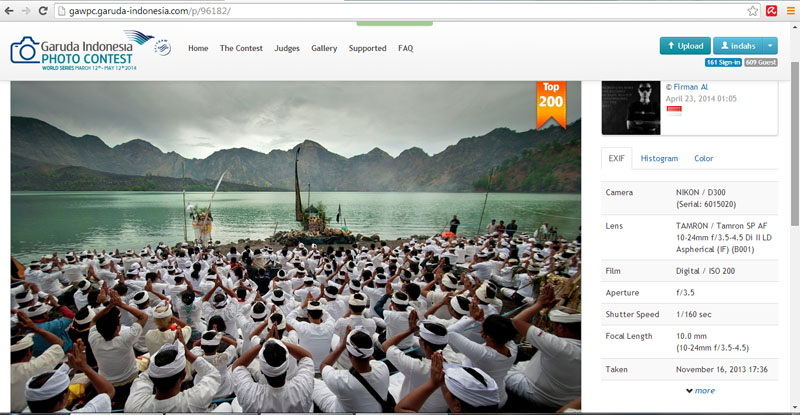Go to the Gallery page
This screenshot has width=800, height=415.
tap(324, 48)
